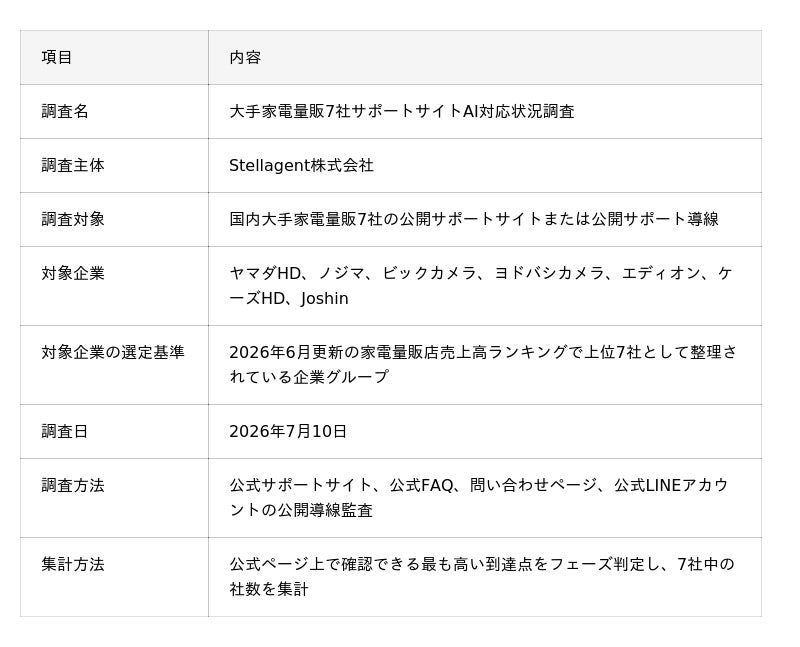Select the 対象企業 row label
The image size is (800, 647).
click(73, 273)
